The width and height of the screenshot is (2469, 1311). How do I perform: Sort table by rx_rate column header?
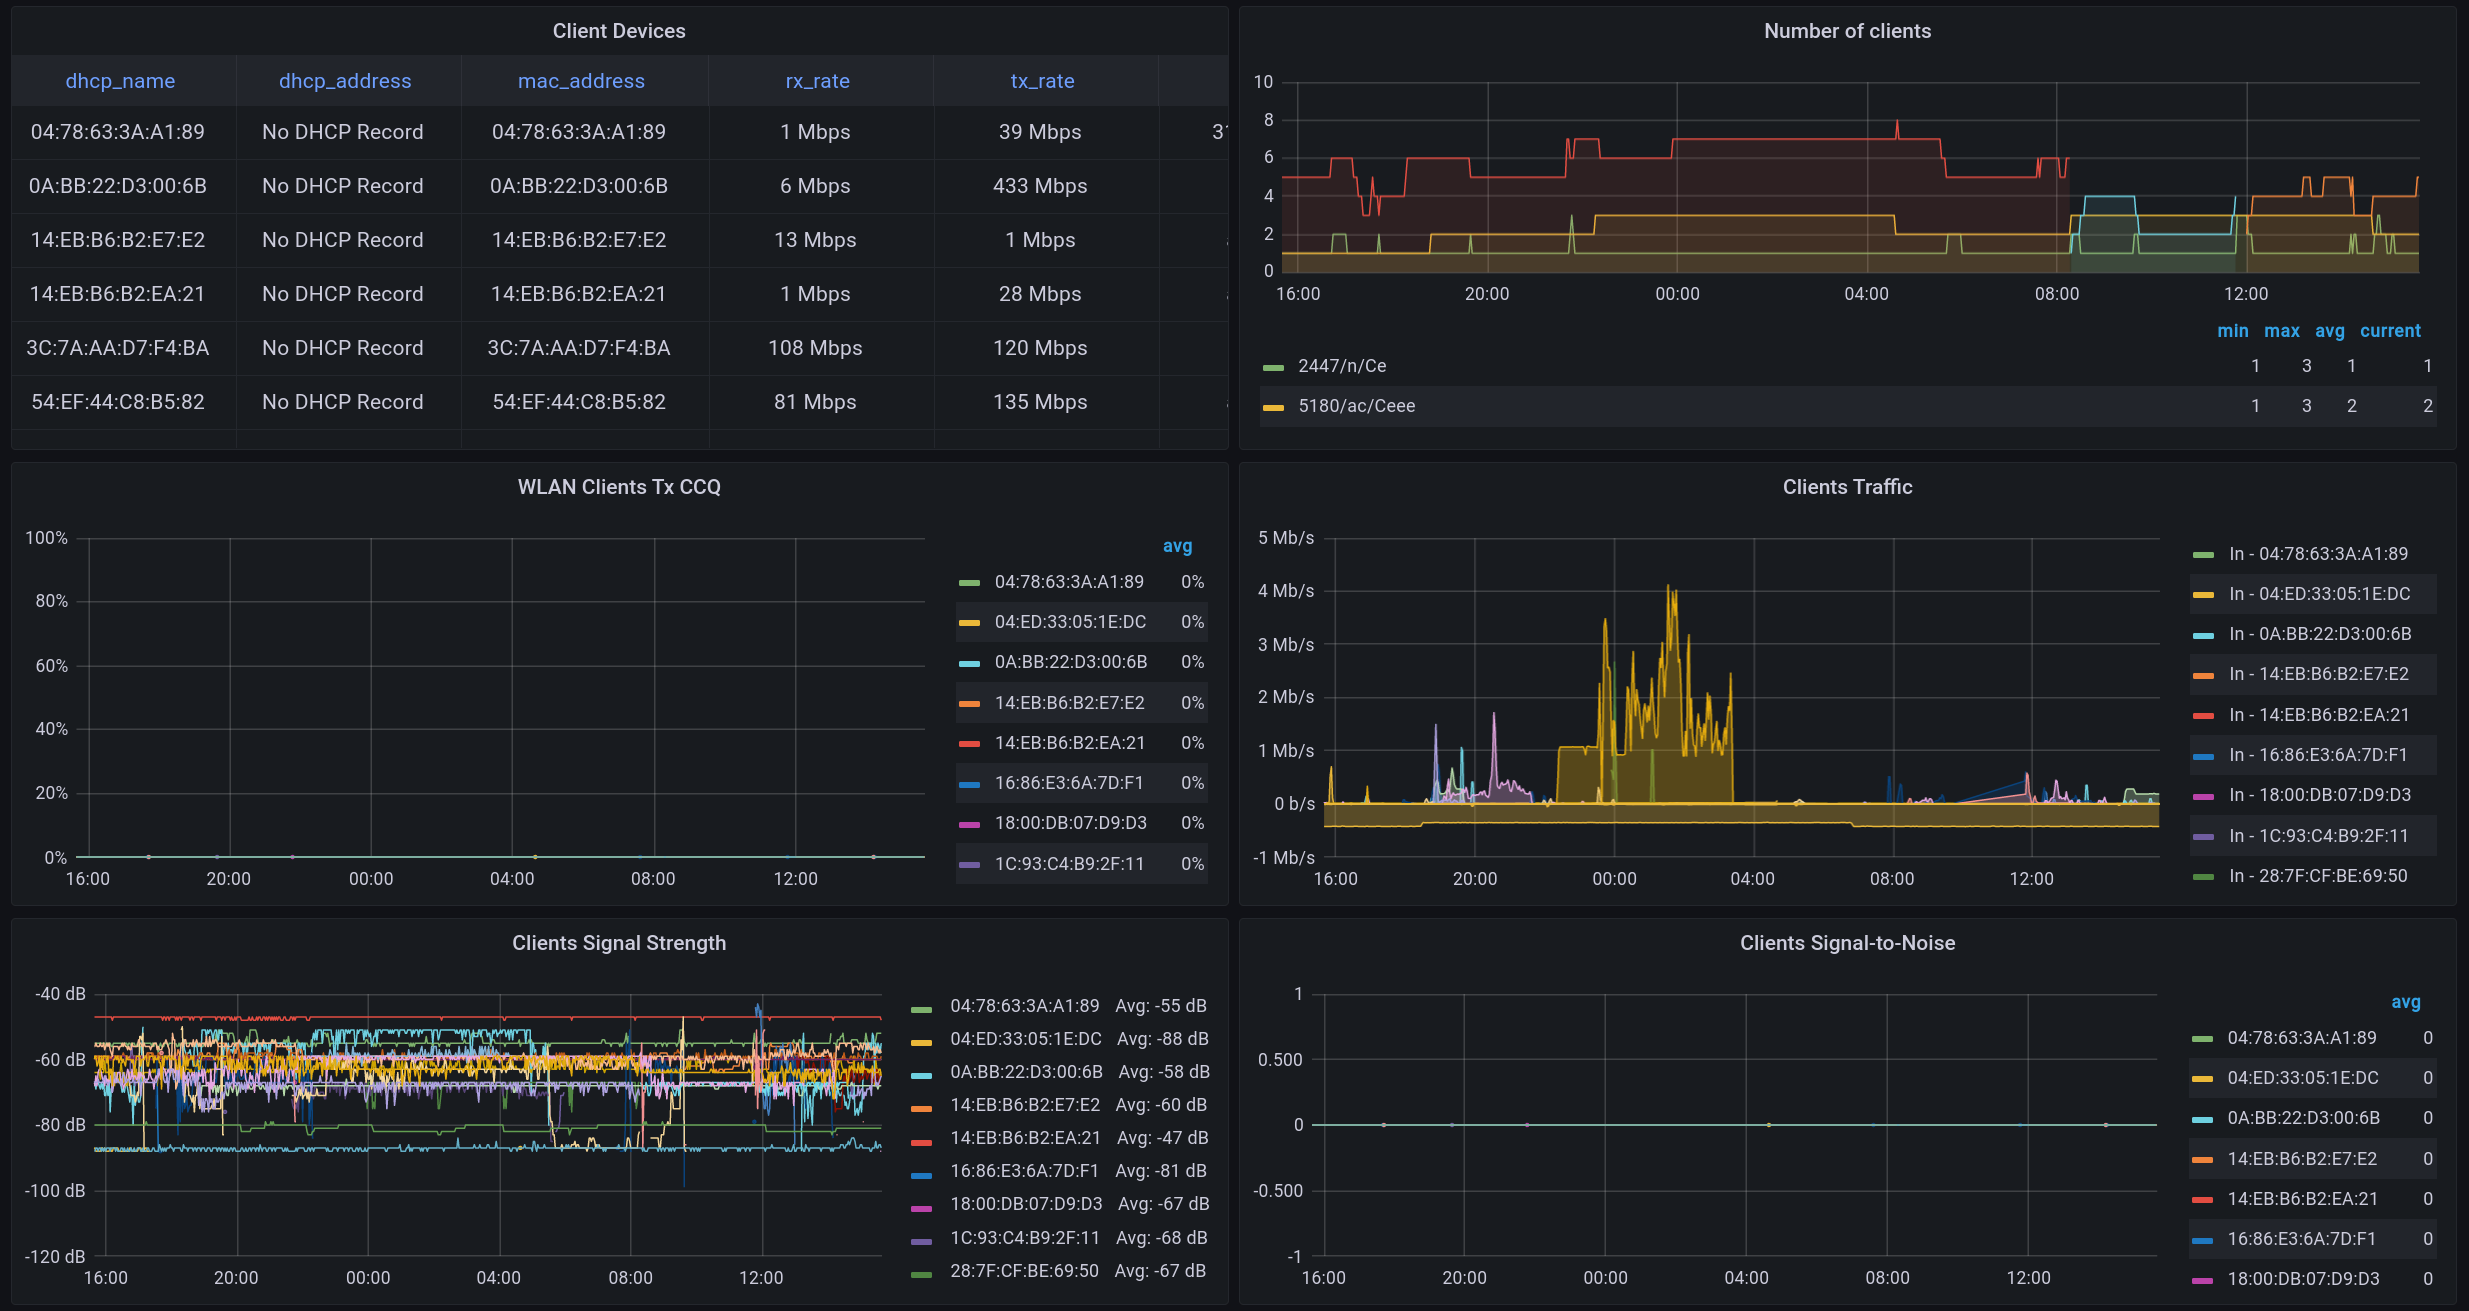click(x=817, y=81)
